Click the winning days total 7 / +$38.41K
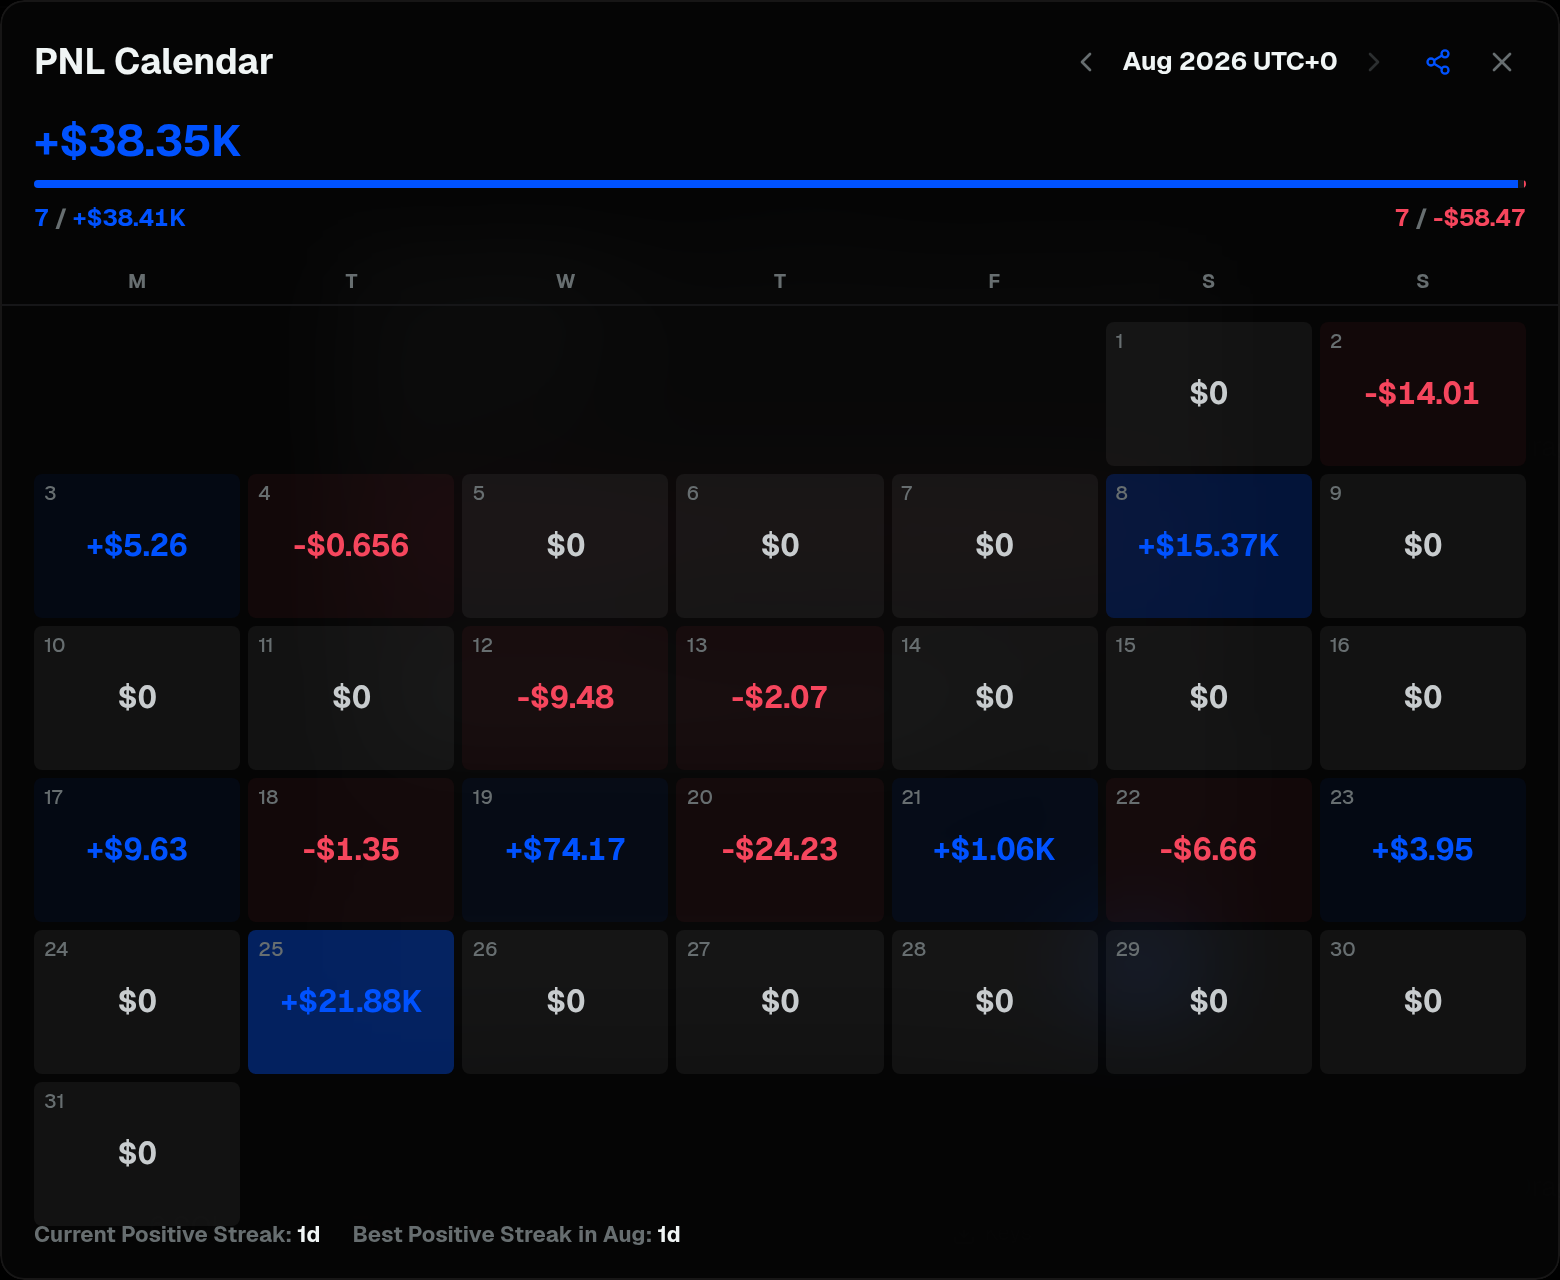Screen dimensions: 1560x1280 click(110, 218)
